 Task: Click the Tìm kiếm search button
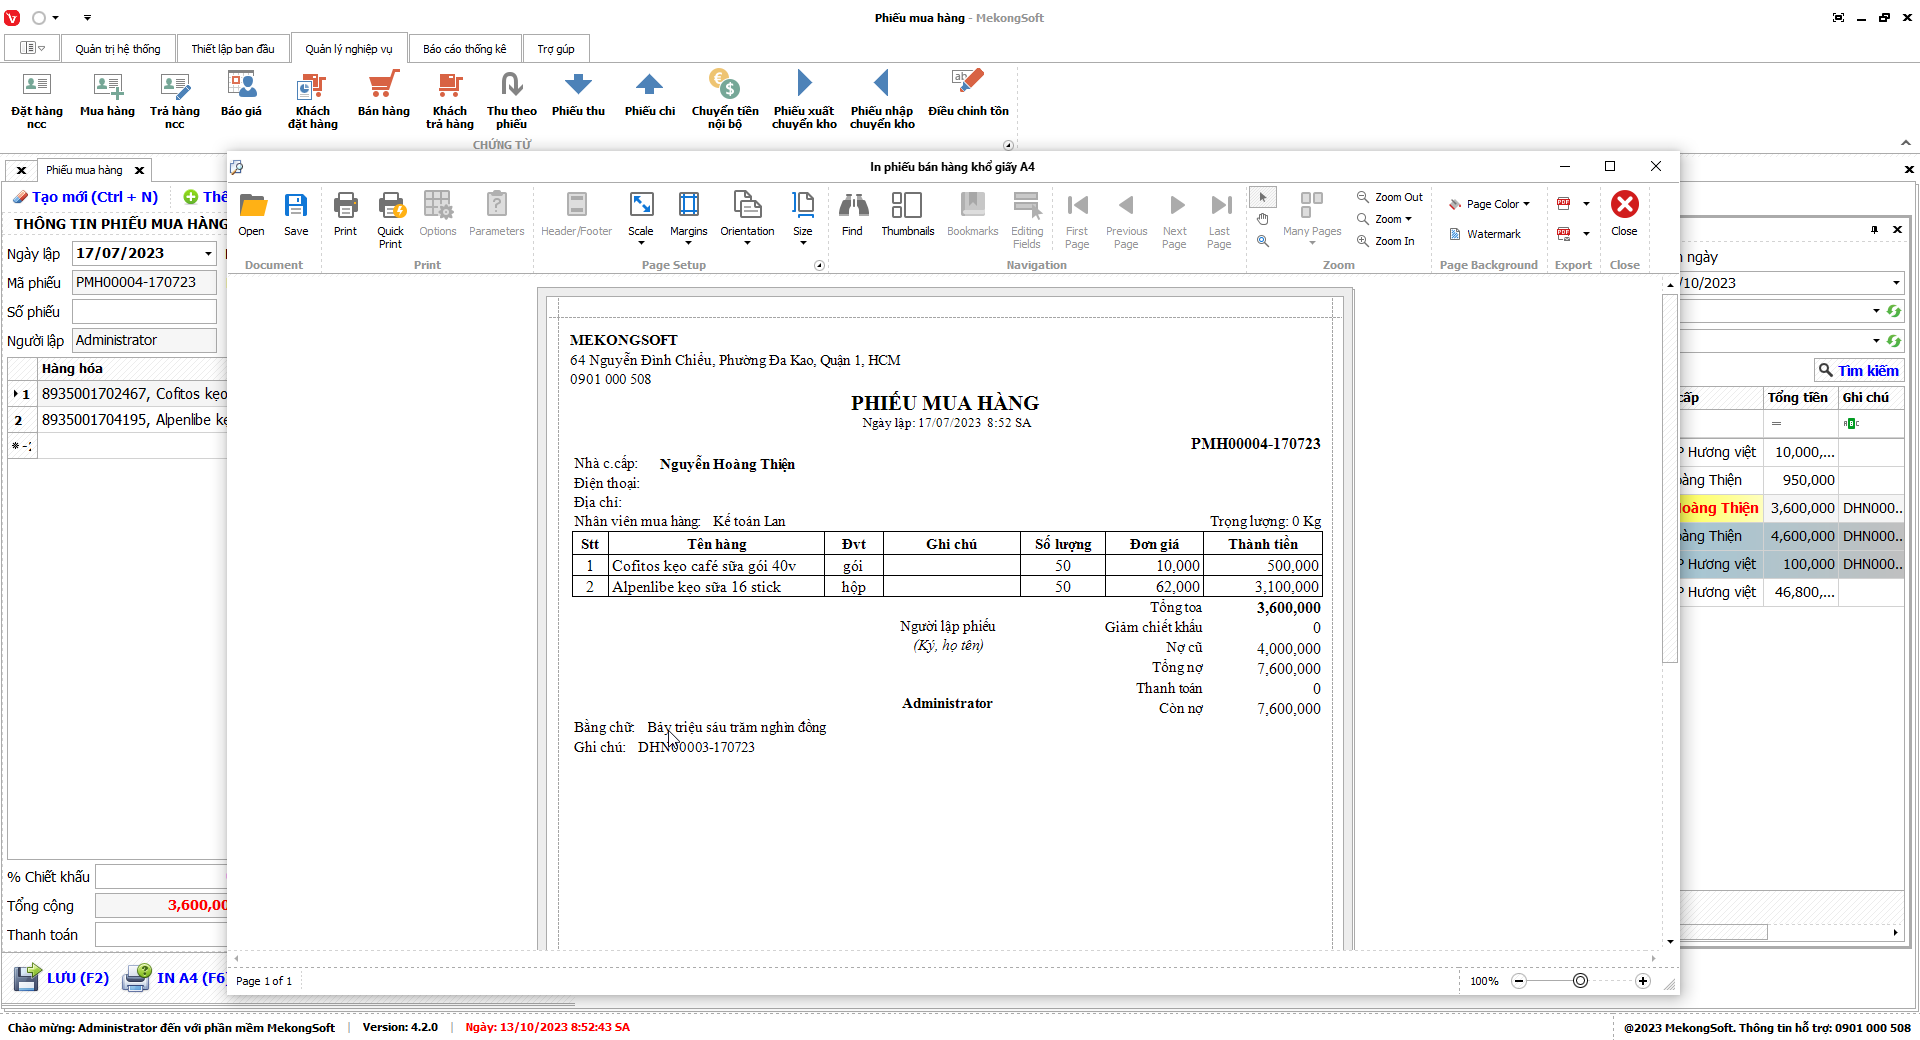(1858, 370)
